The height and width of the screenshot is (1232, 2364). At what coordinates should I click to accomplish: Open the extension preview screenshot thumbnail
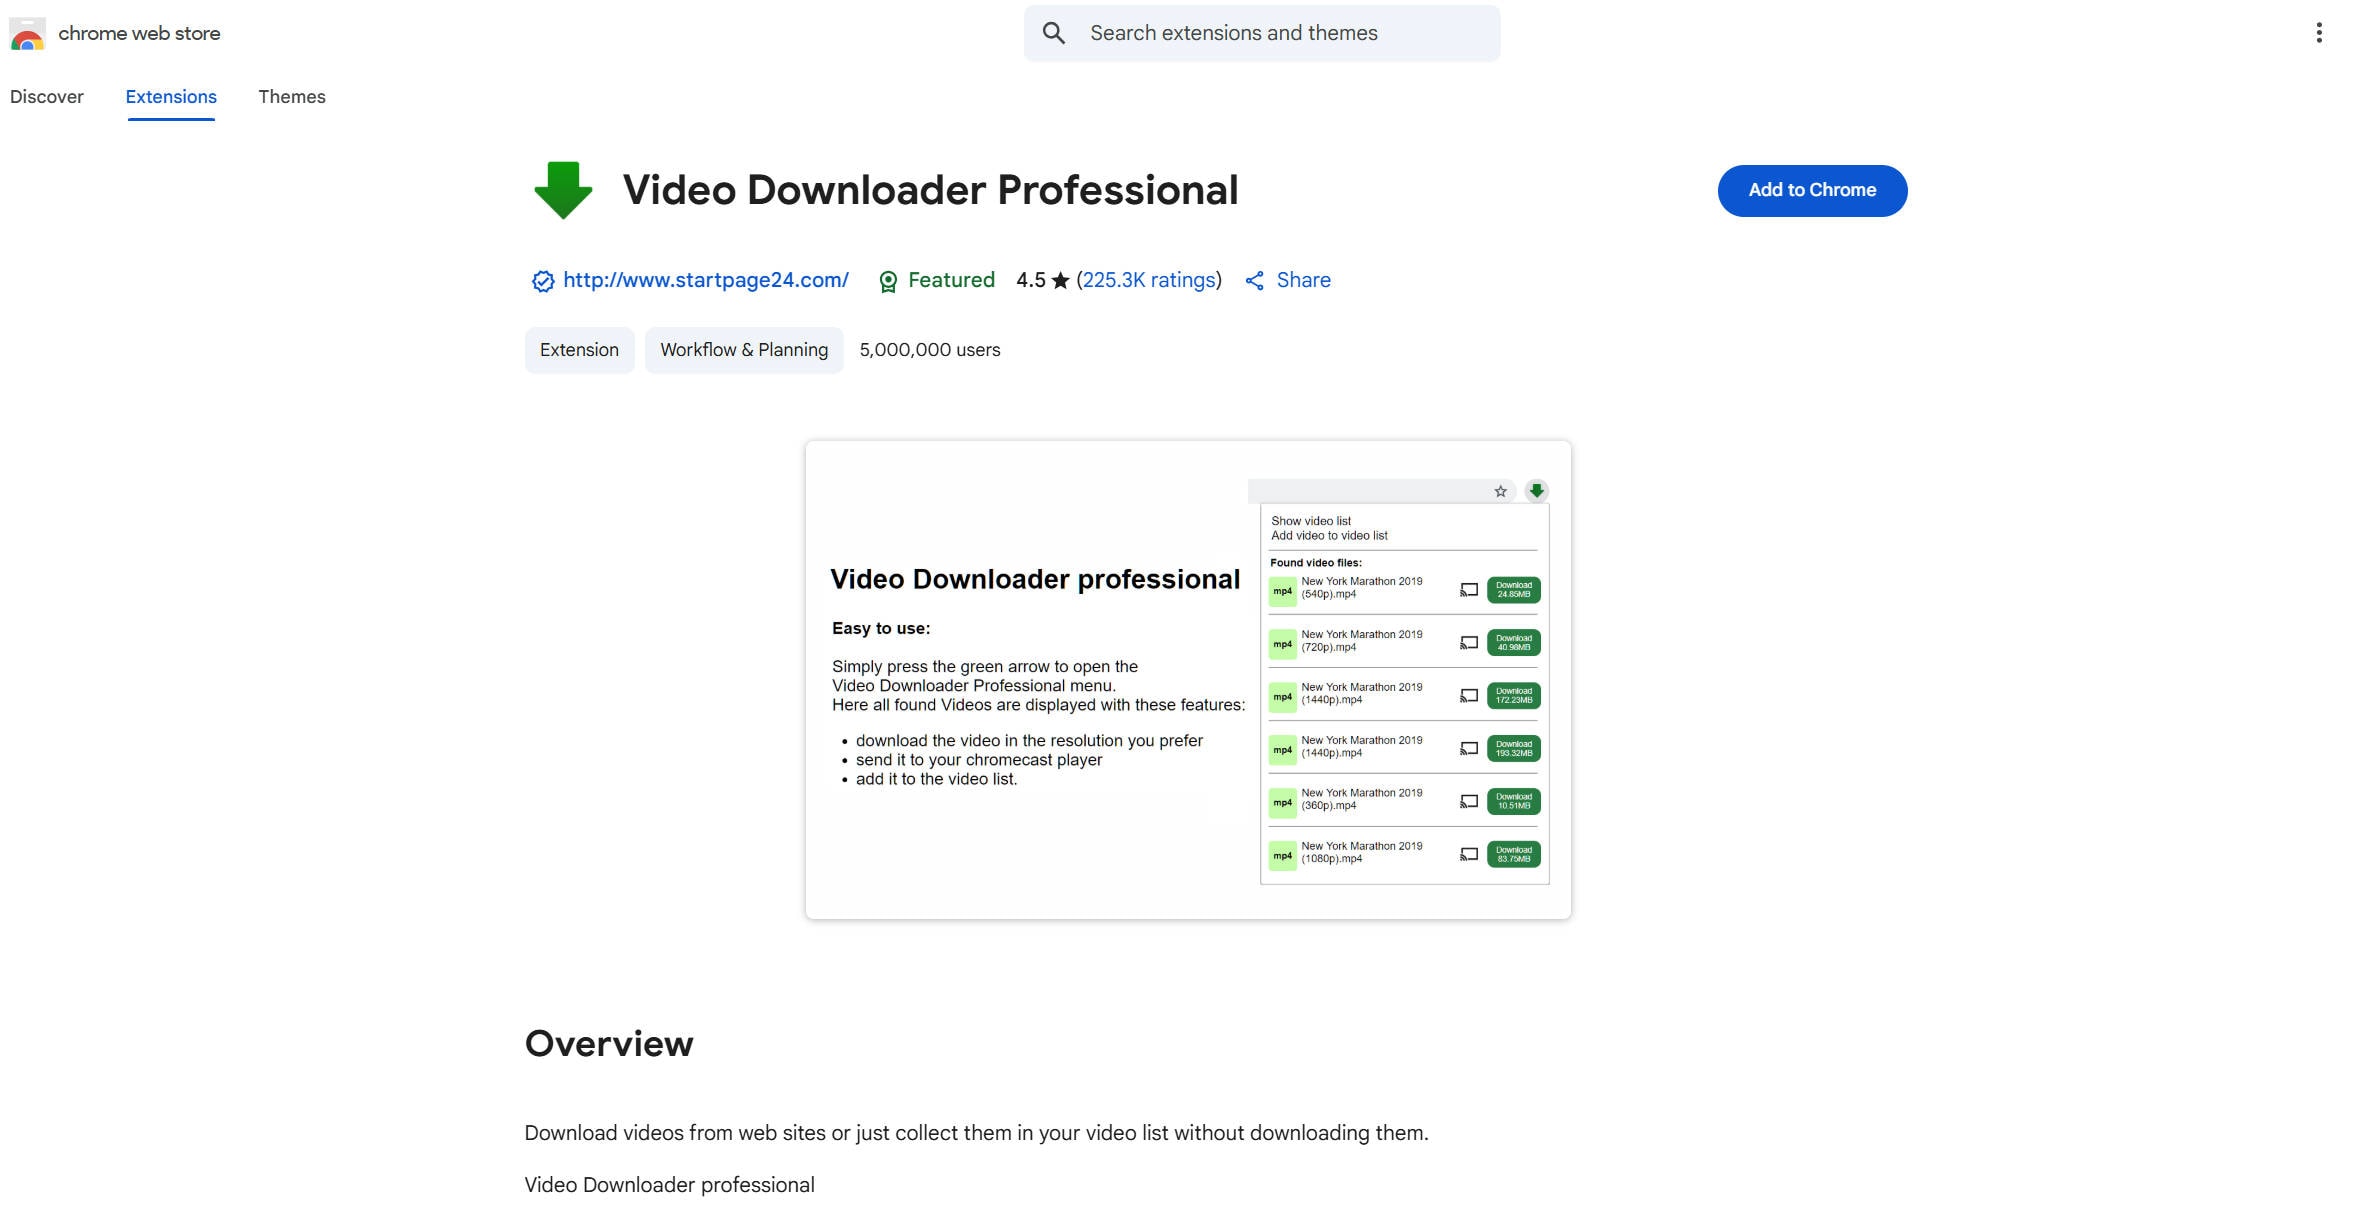[1188, 680]
